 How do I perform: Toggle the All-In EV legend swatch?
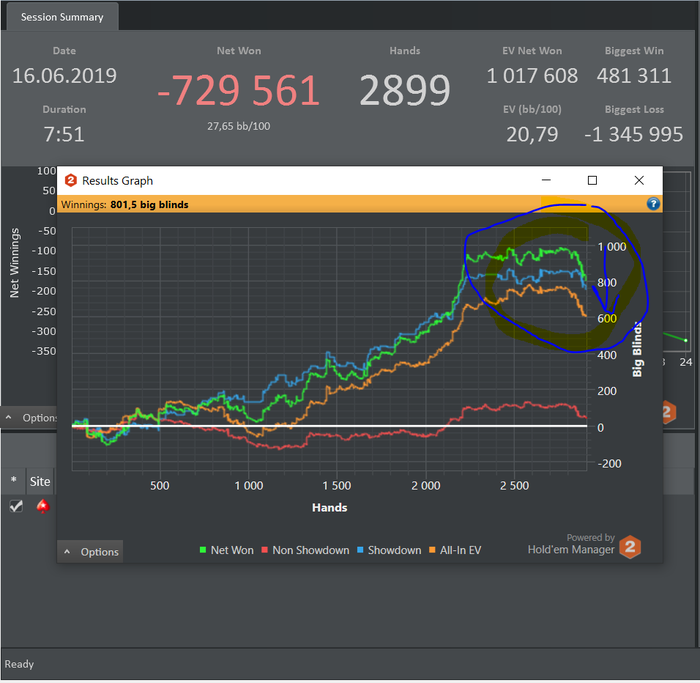click(432, 550)
